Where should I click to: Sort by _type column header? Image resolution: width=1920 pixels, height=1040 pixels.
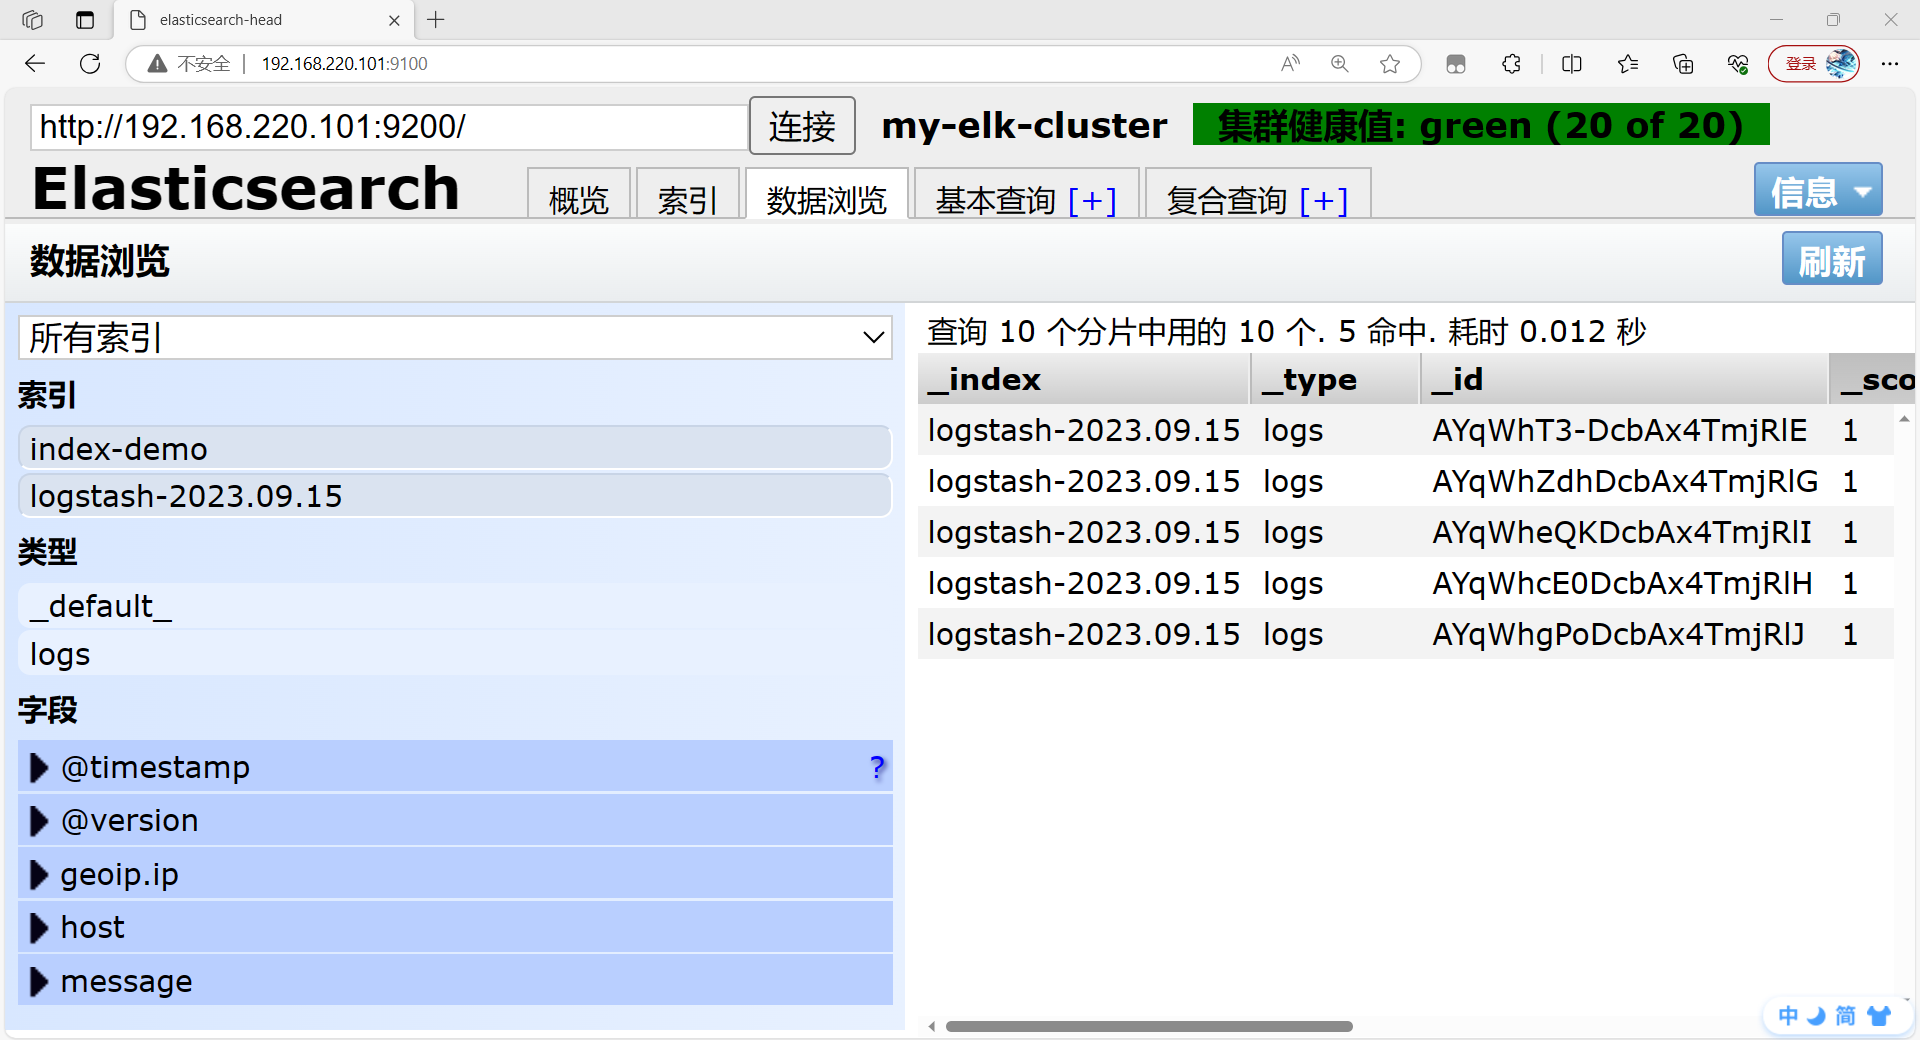click(1335, 379)
